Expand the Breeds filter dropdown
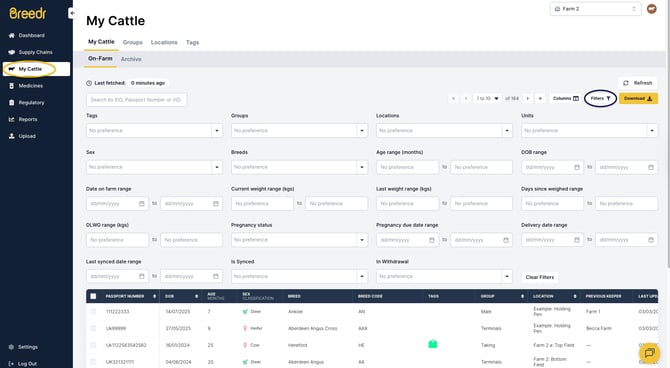This screenshot has height=368, width=670. click(362, 167)
